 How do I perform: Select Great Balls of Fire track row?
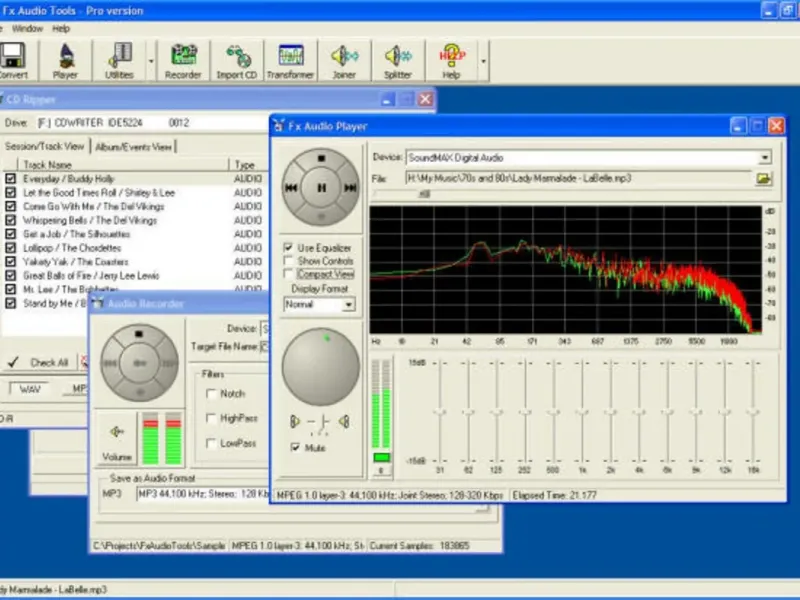click(91, 276)
